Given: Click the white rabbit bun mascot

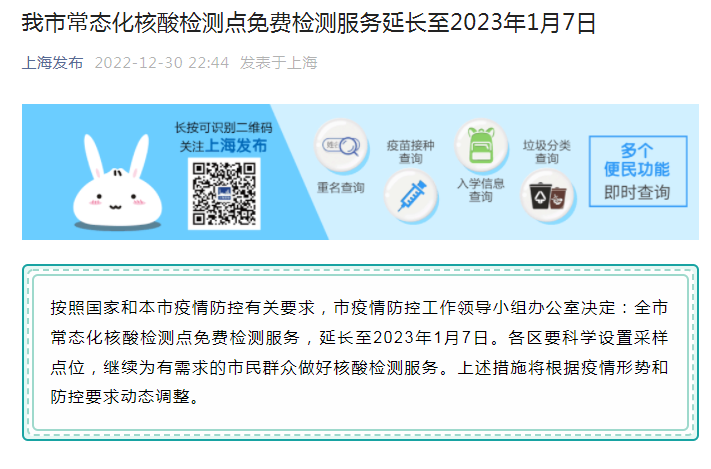Looking at the screenshot, I should [x=117, y=182].
